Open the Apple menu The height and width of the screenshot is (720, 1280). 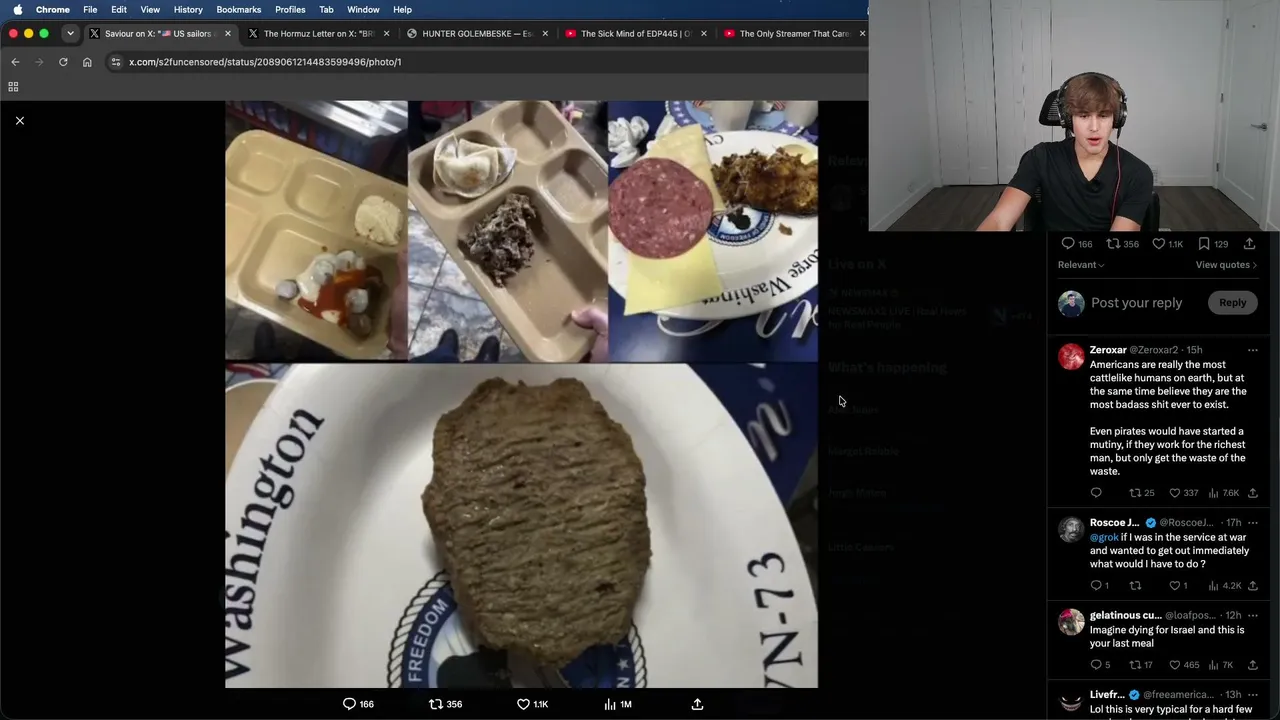17,10
